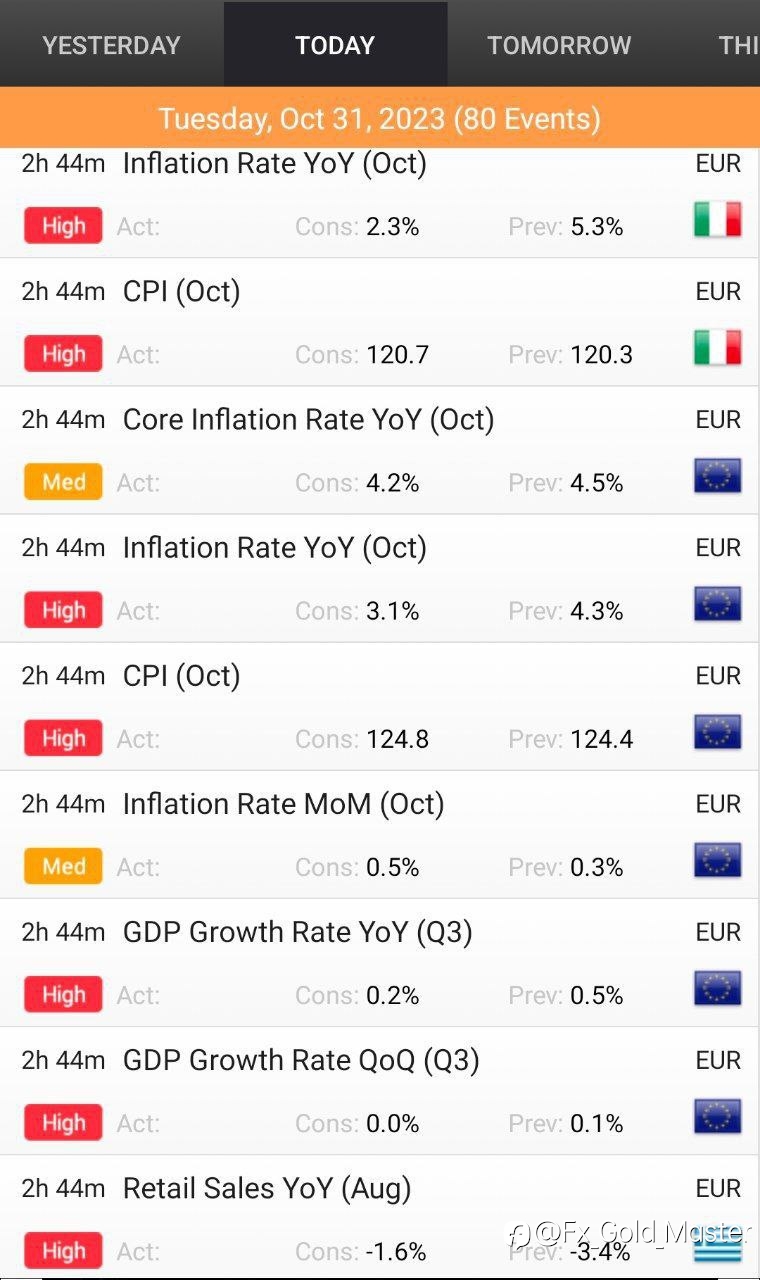Tap the Med badge for Core Inflation Rate YoY

click(63, 482)
